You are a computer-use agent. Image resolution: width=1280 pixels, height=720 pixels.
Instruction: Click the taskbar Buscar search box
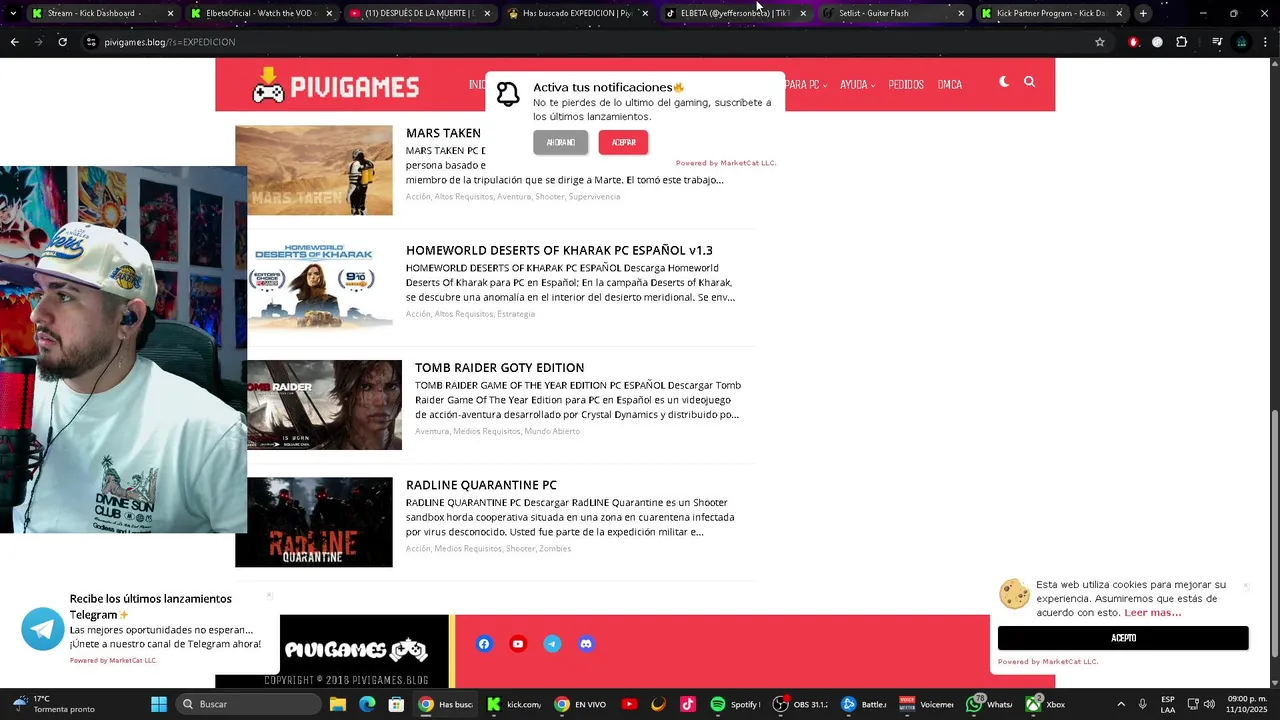click(x=250, y=704)
